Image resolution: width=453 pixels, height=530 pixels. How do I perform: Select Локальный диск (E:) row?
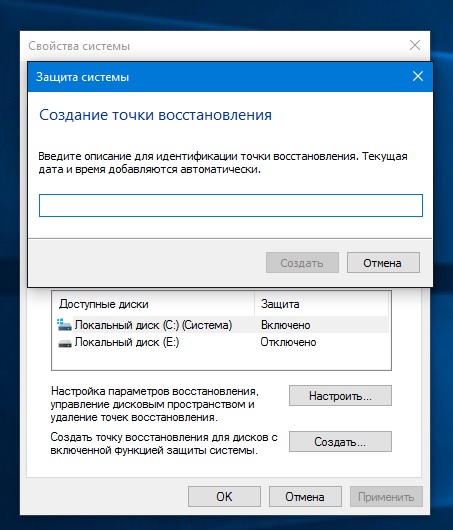[223, 342]
